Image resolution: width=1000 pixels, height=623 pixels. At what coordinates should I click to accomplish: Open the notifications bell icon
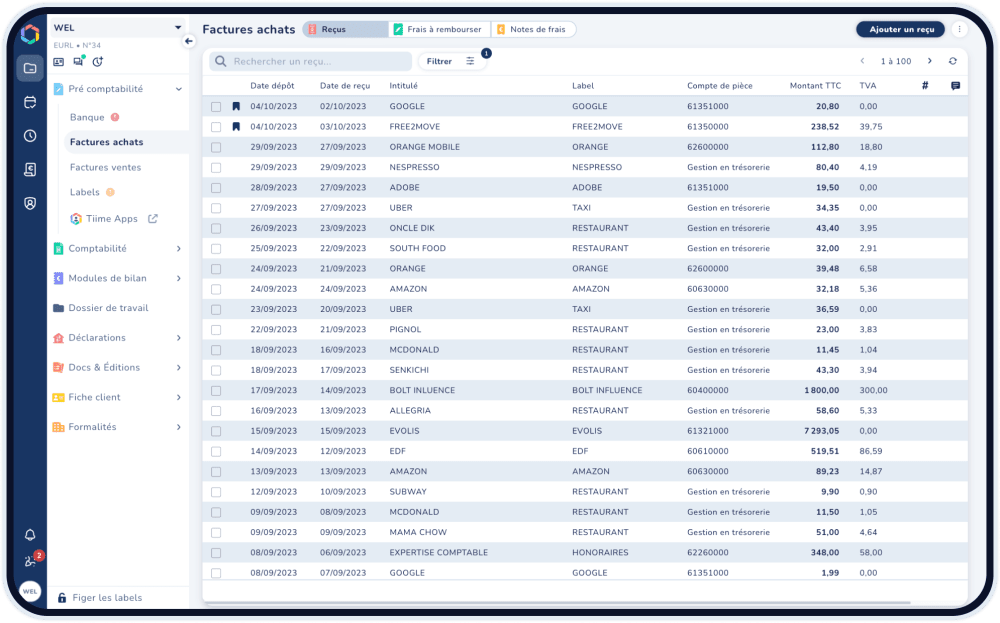pos(30,535)
